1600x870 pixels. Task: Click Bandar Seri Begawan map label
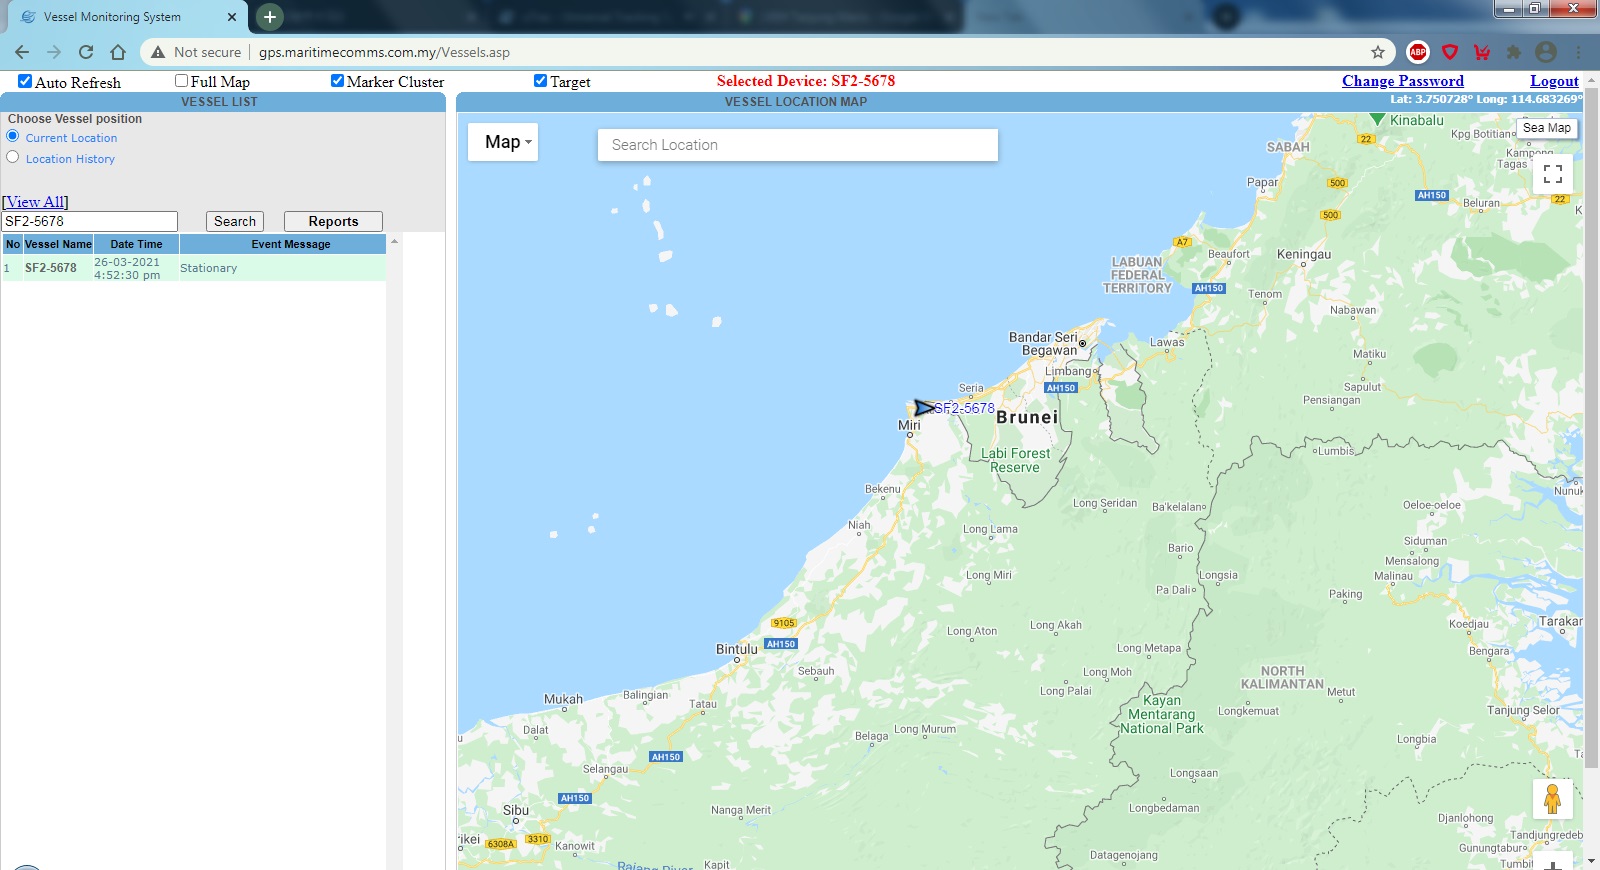click(1044, 344)
